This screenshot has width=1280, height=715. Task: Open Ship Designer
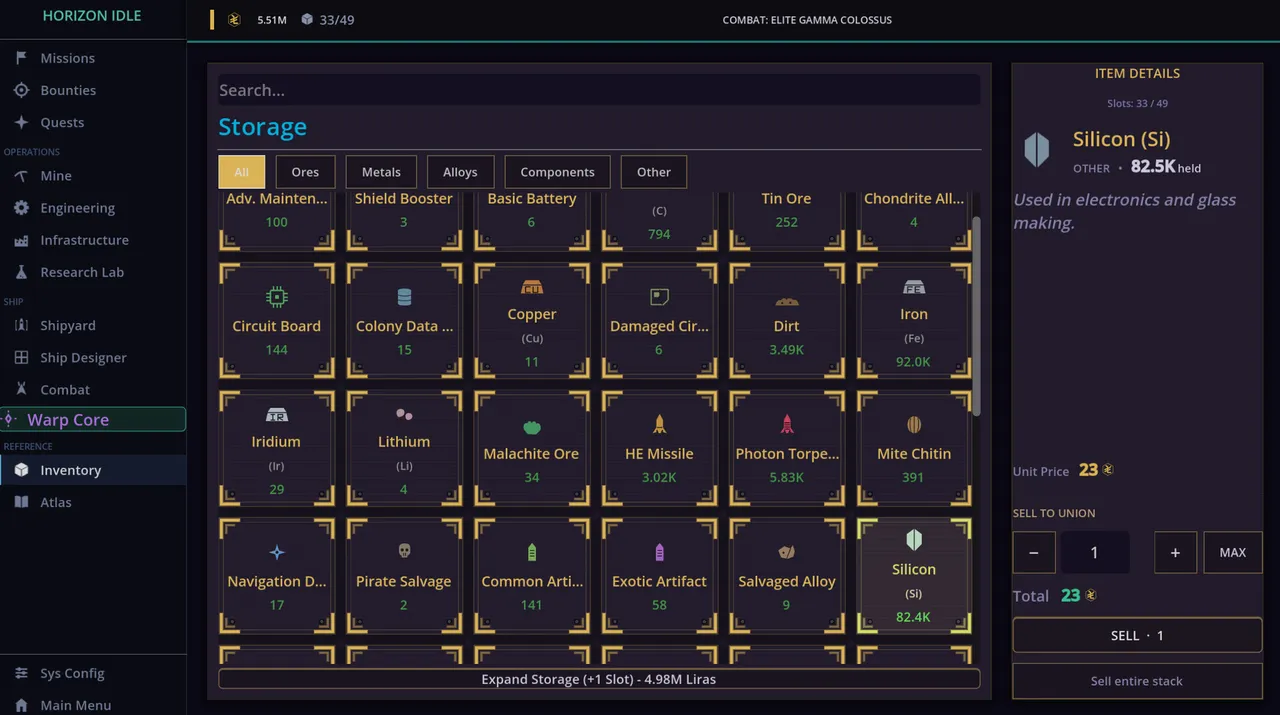(92, 358)
